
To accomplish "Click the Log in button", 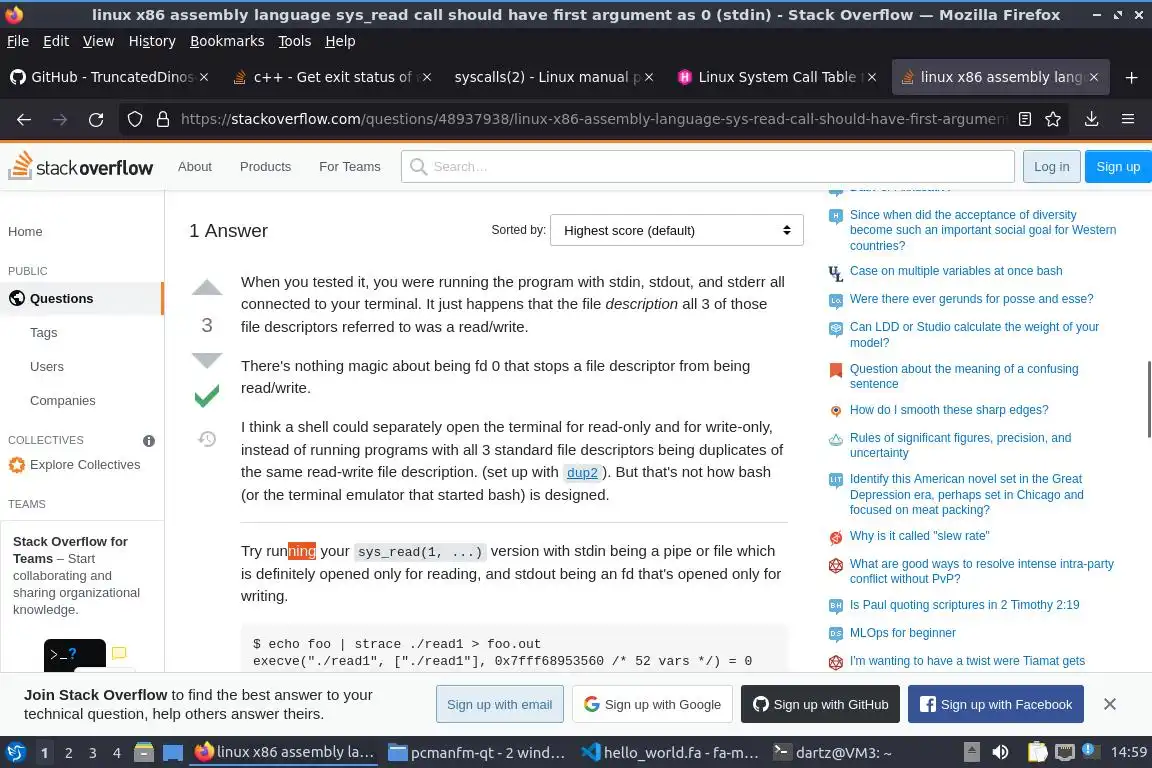I will 1051,167.
